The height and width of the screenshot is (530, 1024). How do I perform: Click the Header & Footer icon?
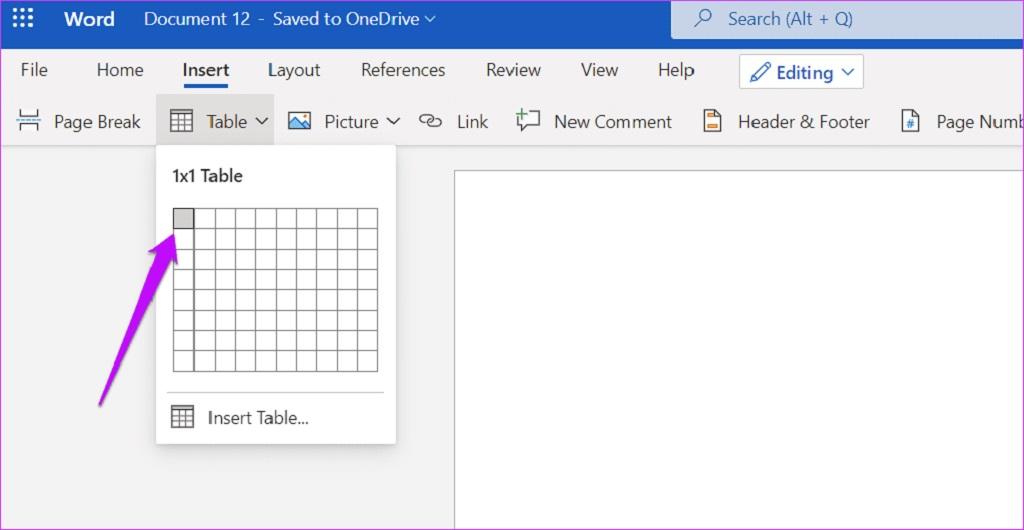712,121
